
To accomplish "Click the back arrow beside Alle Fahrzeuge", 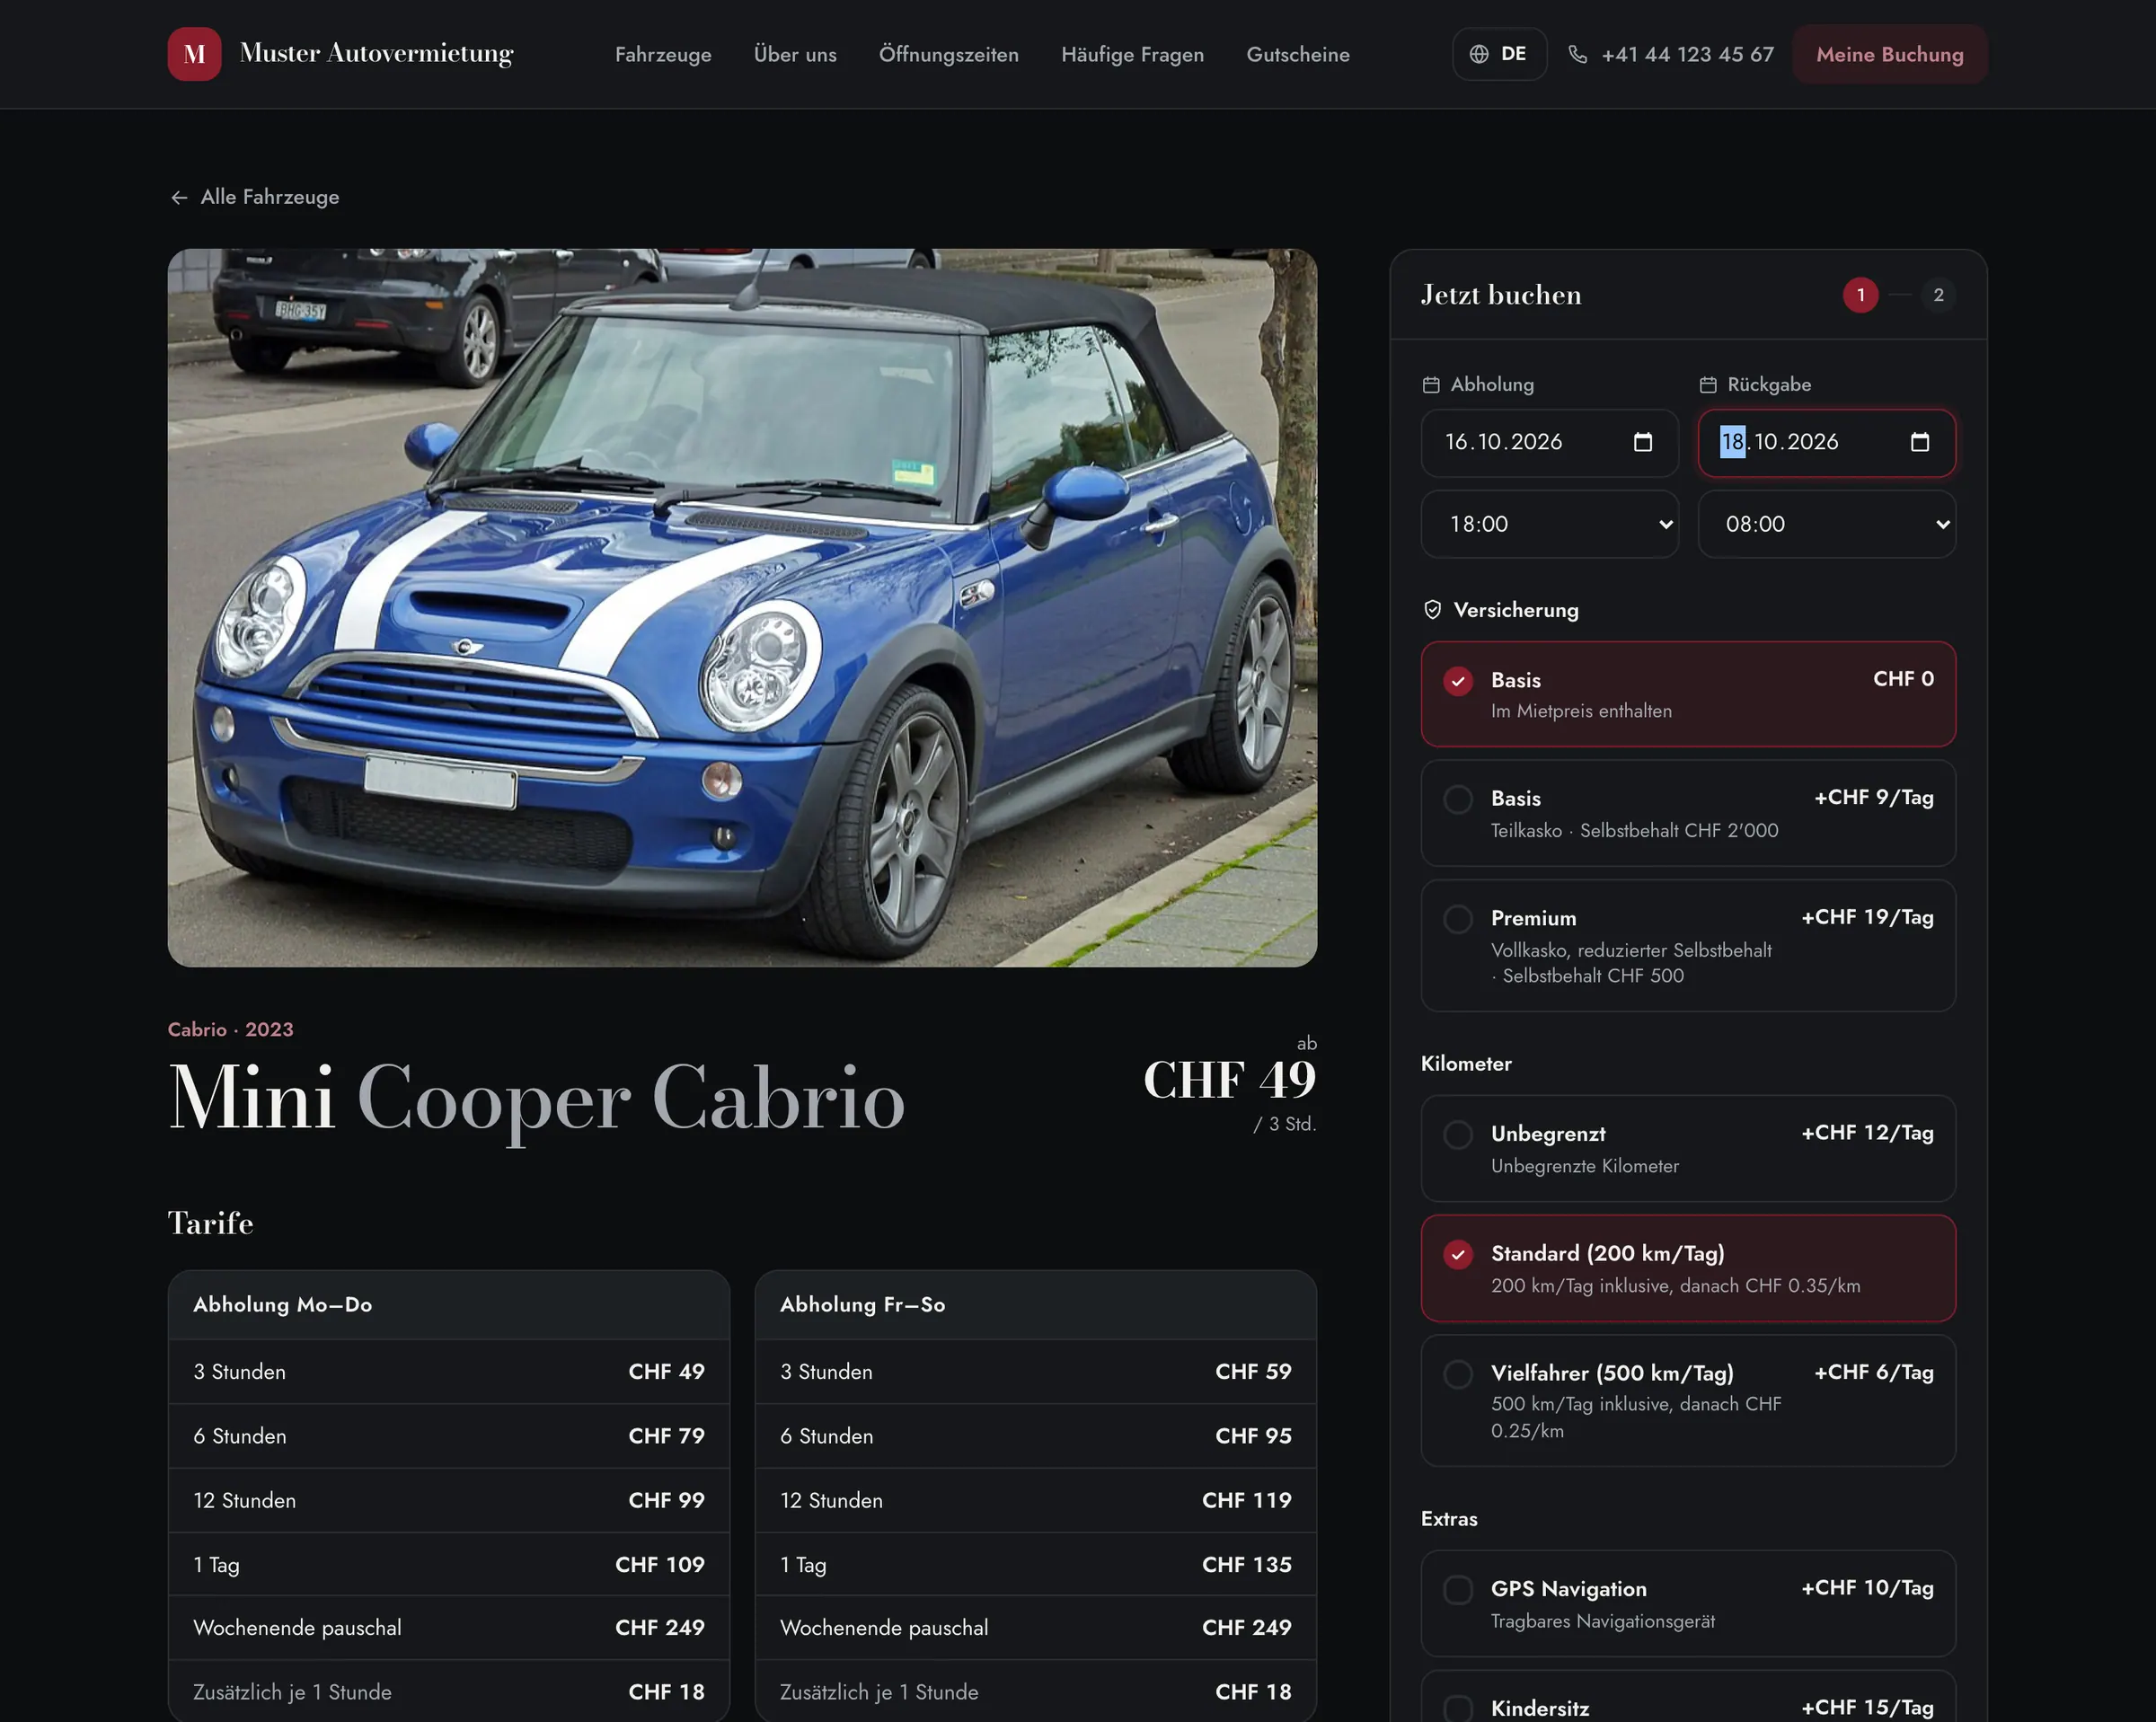I will pos(179,197).
